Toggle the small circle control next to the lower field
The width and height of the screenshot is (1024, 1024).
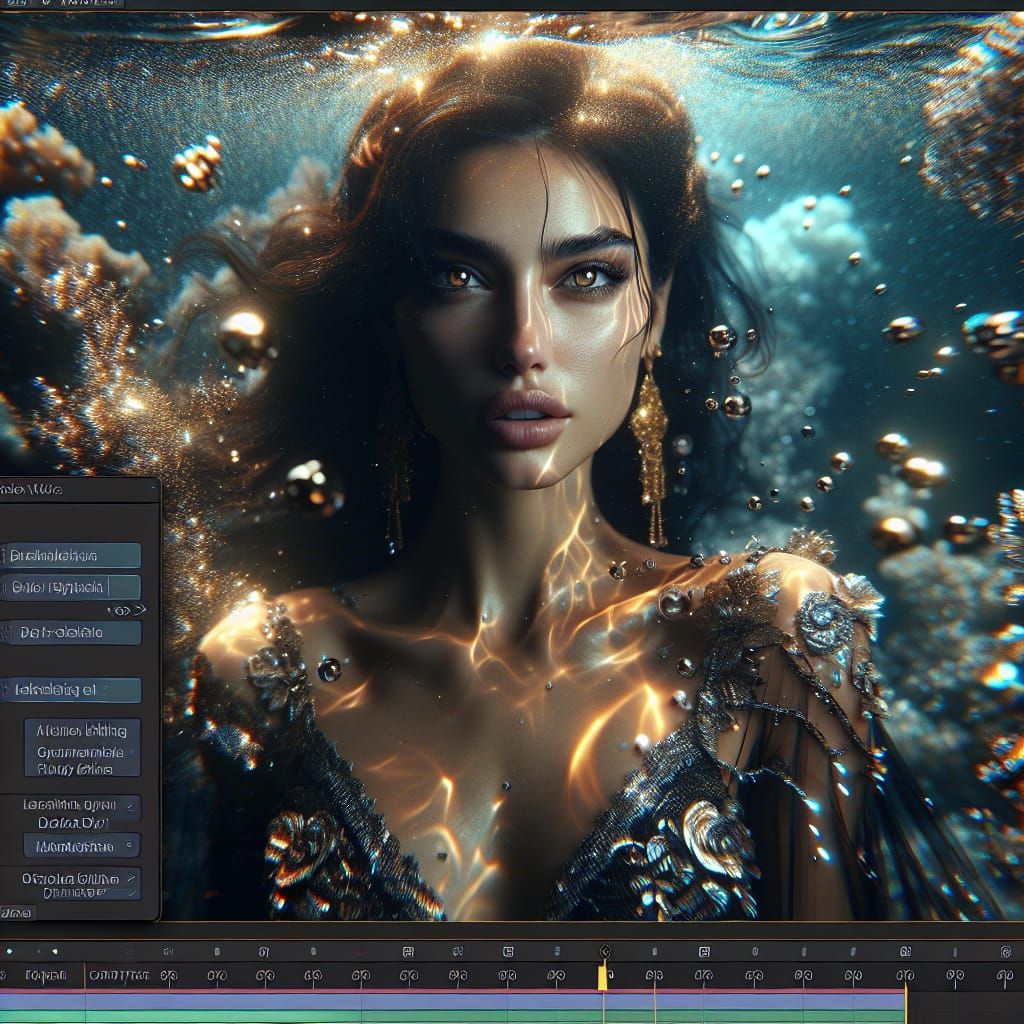pos(130,843)
